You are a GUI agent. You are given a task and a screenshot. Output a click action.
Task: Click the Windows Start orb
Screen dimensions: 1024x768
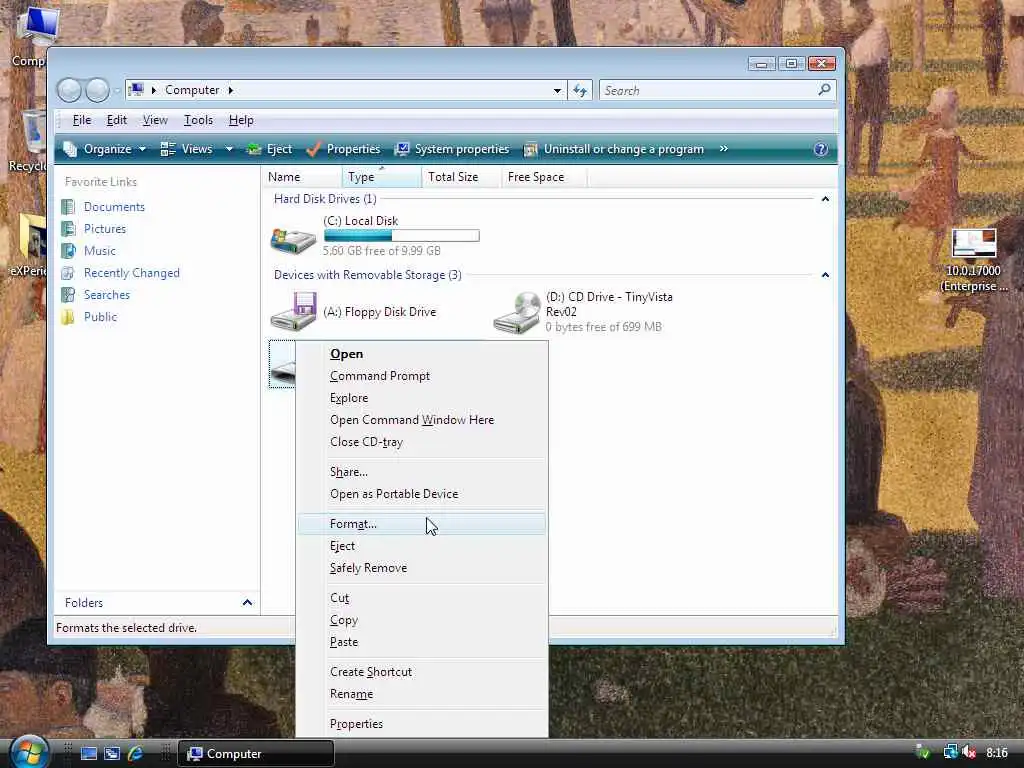click(x=28, y=752)
